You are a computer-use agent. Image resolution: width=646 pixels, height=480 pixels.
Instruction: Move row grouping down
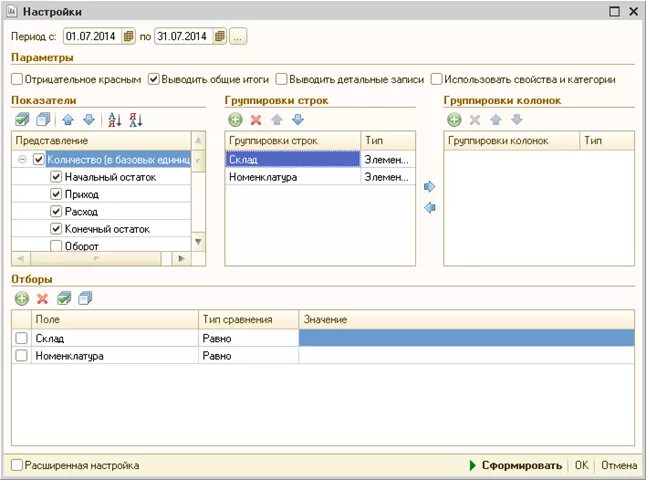[298, 120]
